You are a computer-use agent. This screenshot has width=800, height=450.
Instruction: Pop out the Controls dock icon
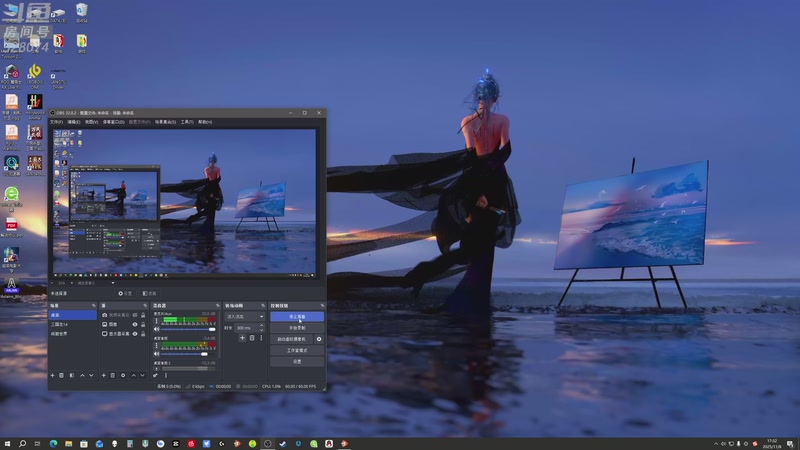tap(322, 306)
